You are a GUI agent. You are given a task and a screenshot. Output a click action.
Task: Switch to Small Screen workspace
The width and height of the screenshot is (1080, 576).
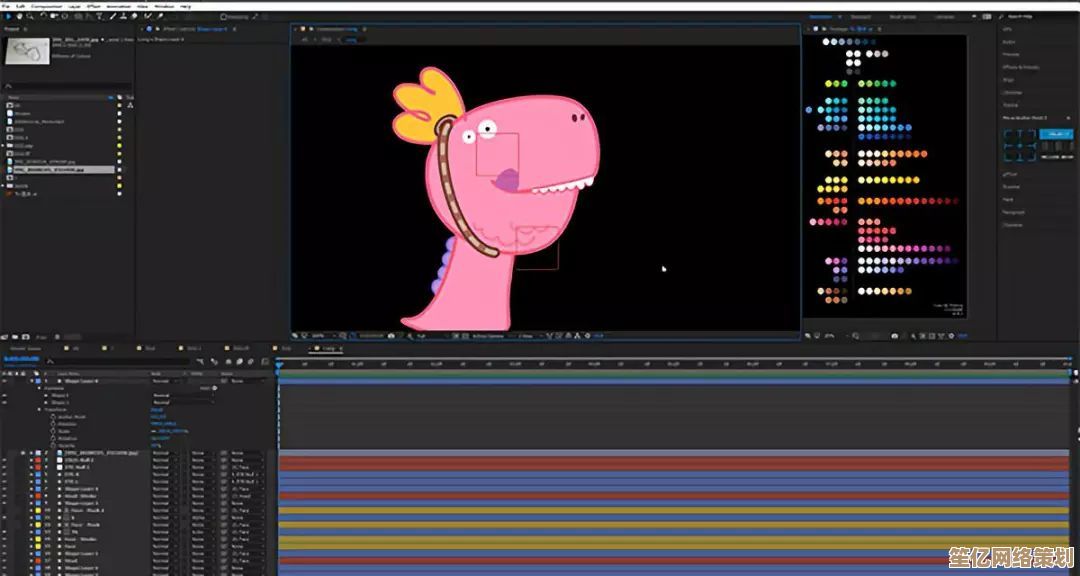click(902, 17)
